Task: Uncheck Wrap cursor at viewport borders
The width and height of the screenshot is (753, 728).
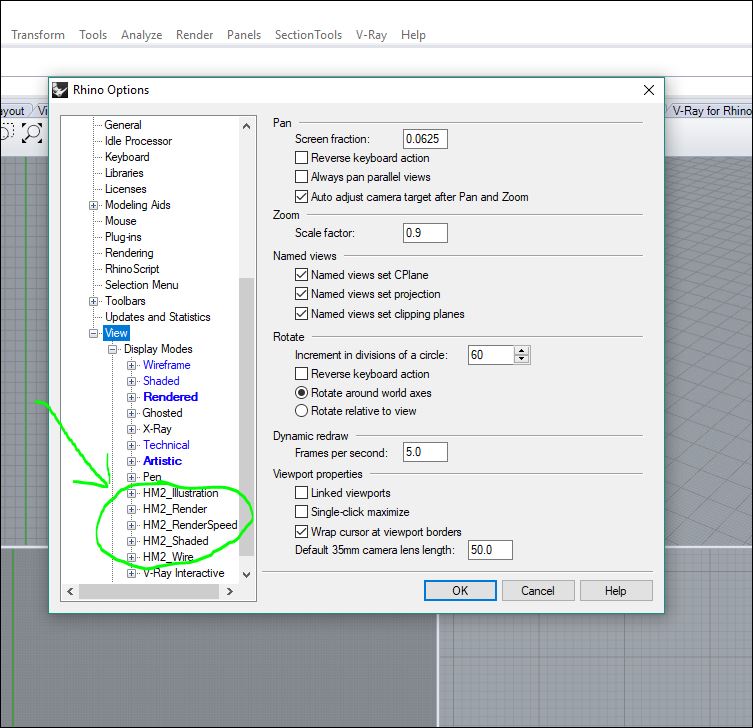Action: coord(301,532)
